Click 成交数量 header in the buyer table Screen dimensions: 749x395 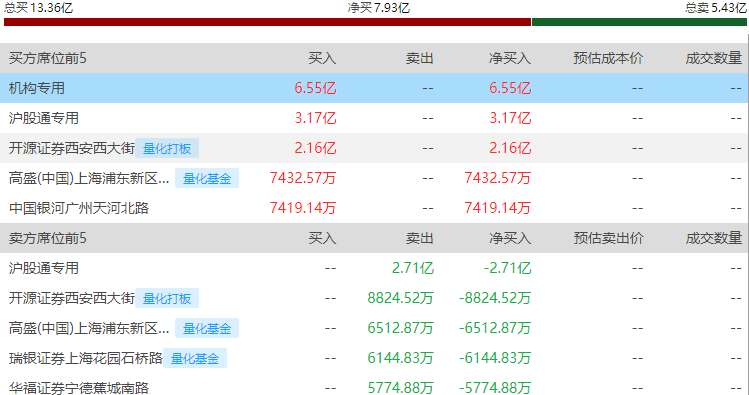714,58
